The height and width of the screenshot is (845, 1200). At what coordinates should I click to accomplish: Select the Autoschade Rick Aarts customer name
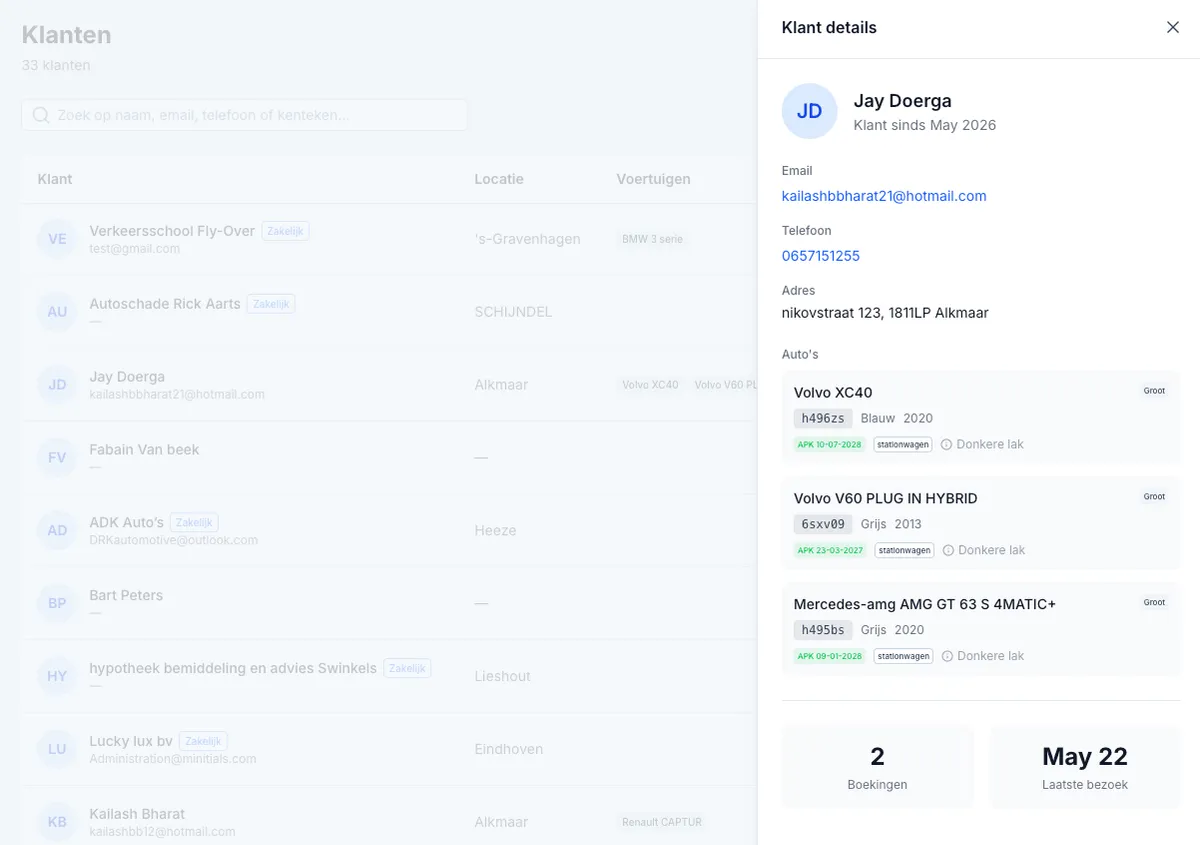tap(165, 304)
